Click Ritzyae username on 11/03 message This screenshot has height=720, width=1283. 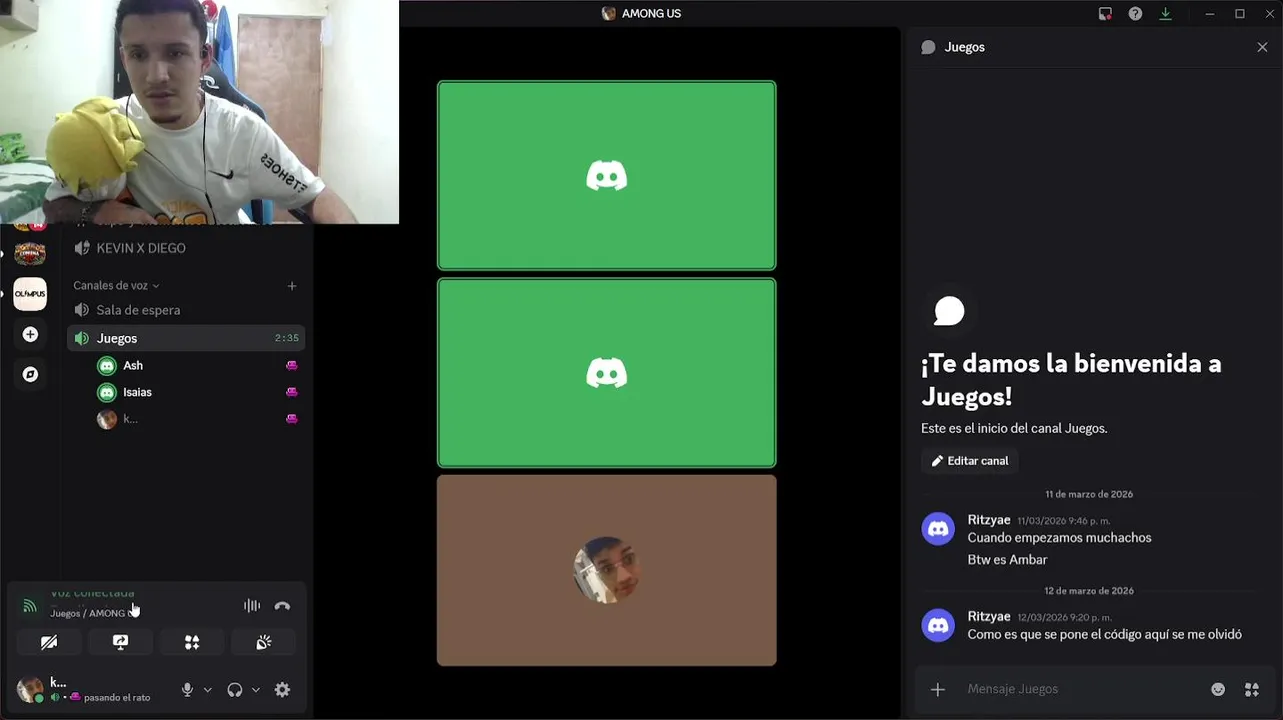pos(989,520)
